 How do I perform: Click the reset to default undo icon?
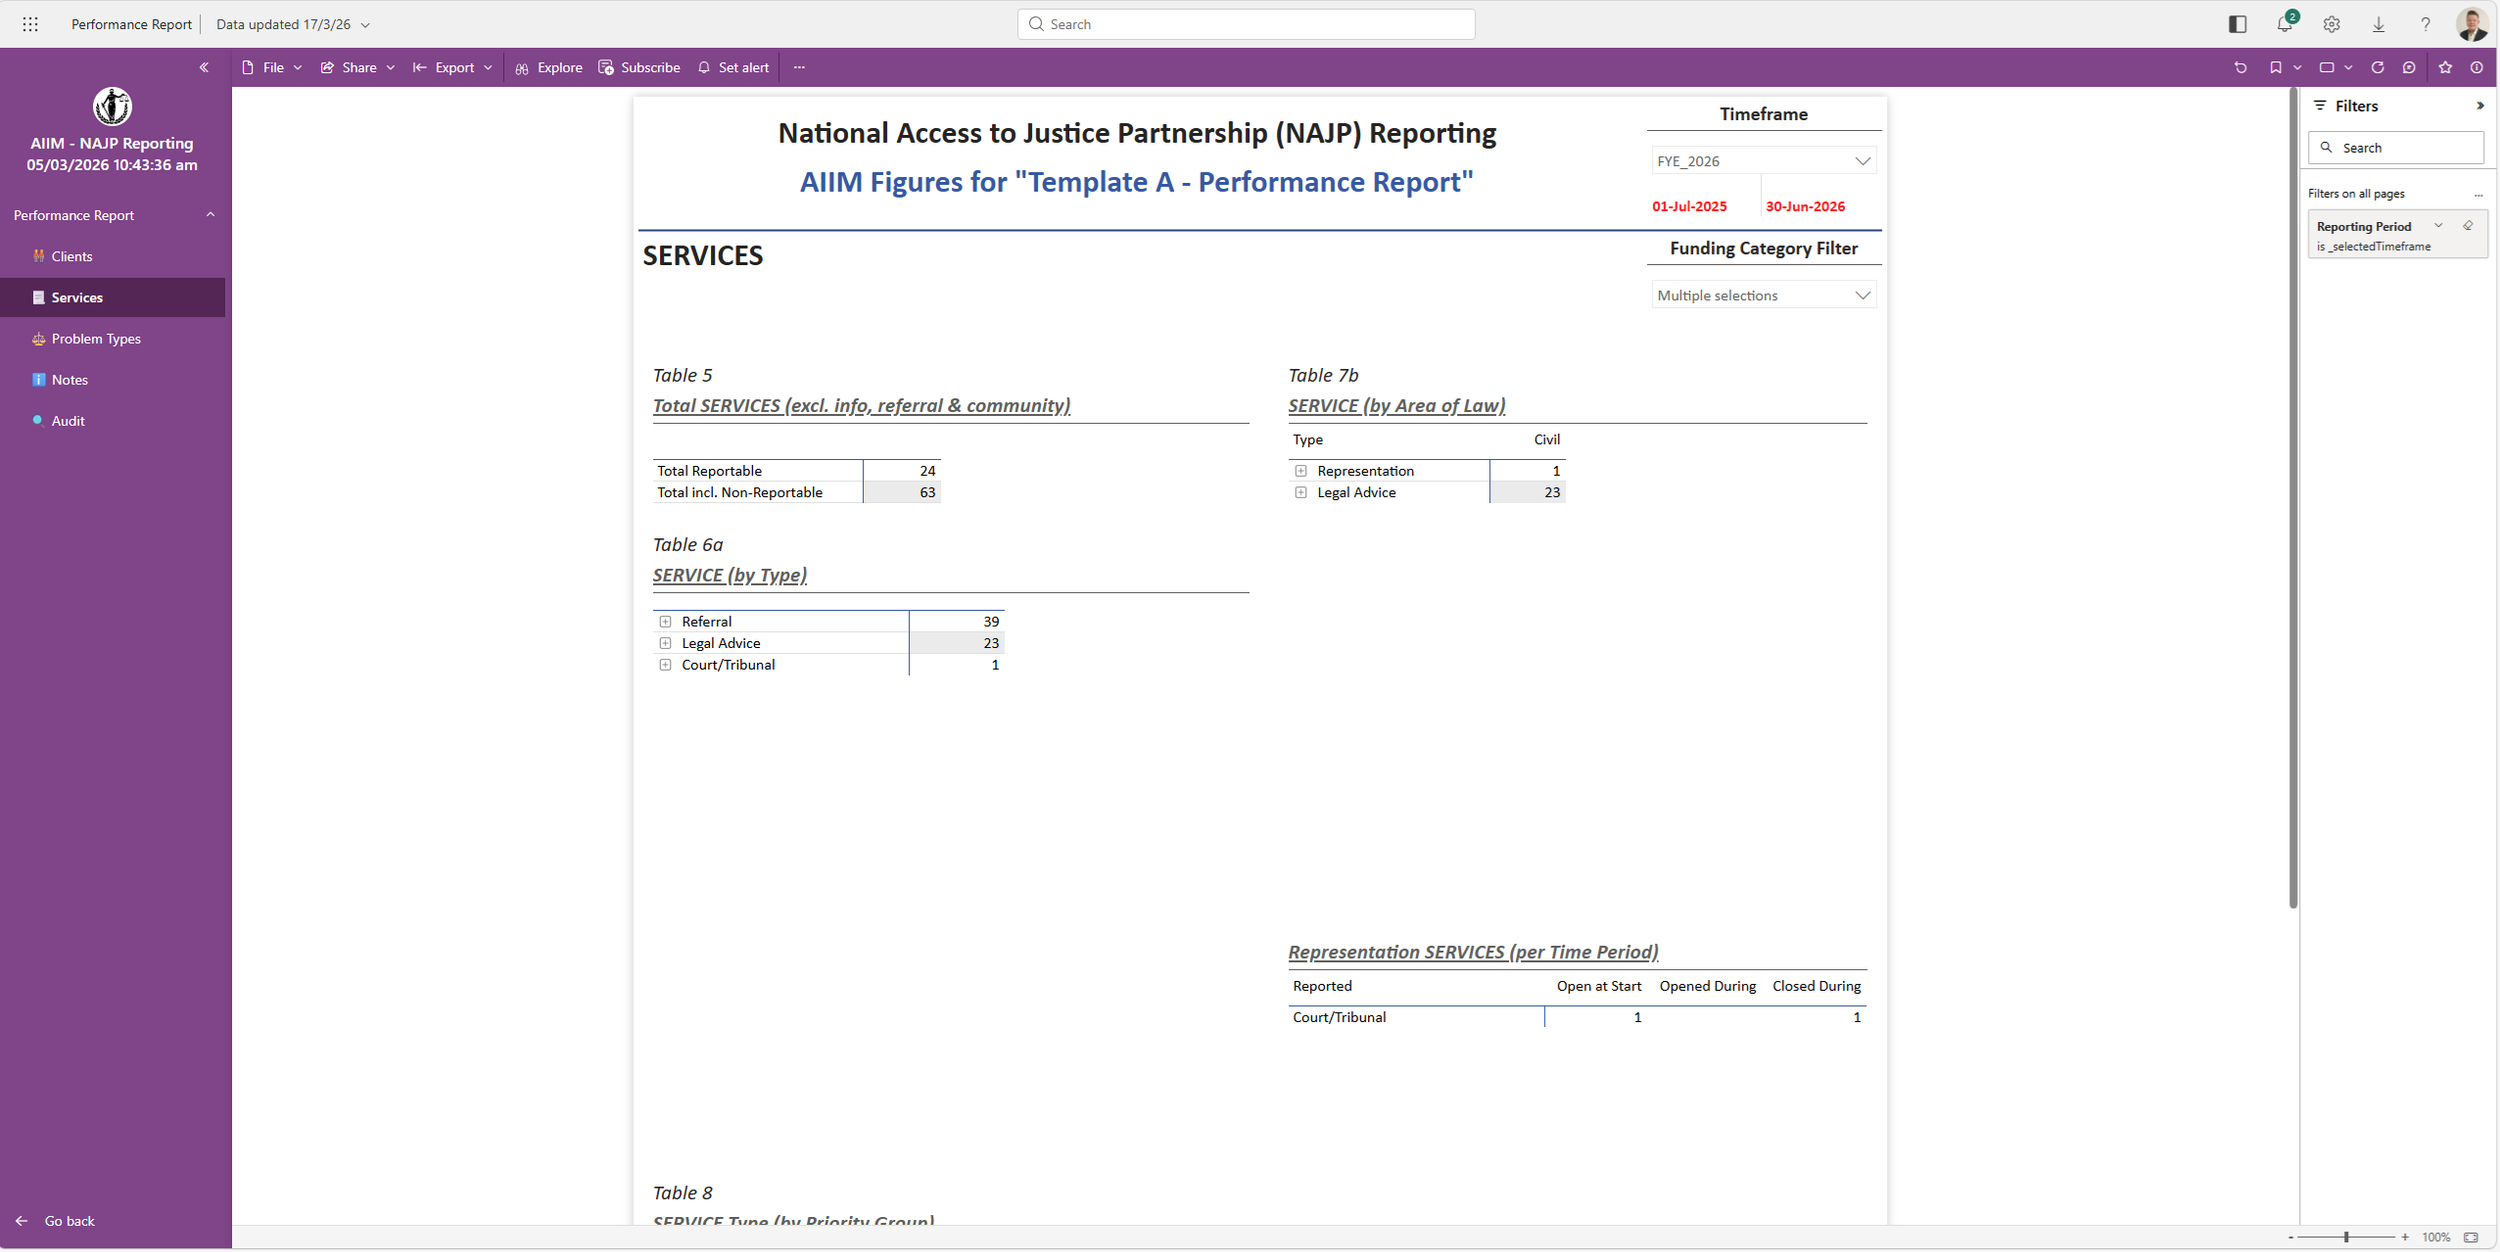point(2240,68)
